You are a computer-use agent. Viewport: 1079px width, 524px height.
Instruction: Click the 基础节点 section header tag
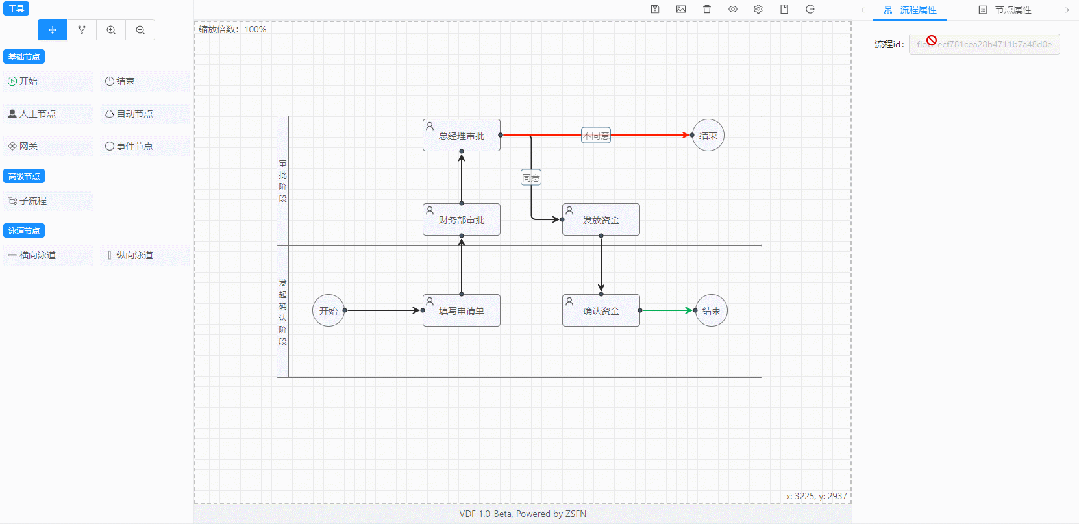click(x=25, y=57)
